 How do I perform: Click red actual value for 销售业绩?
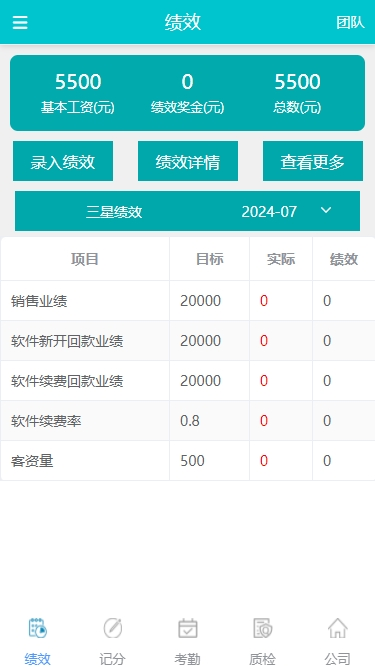tap(264, 301)
